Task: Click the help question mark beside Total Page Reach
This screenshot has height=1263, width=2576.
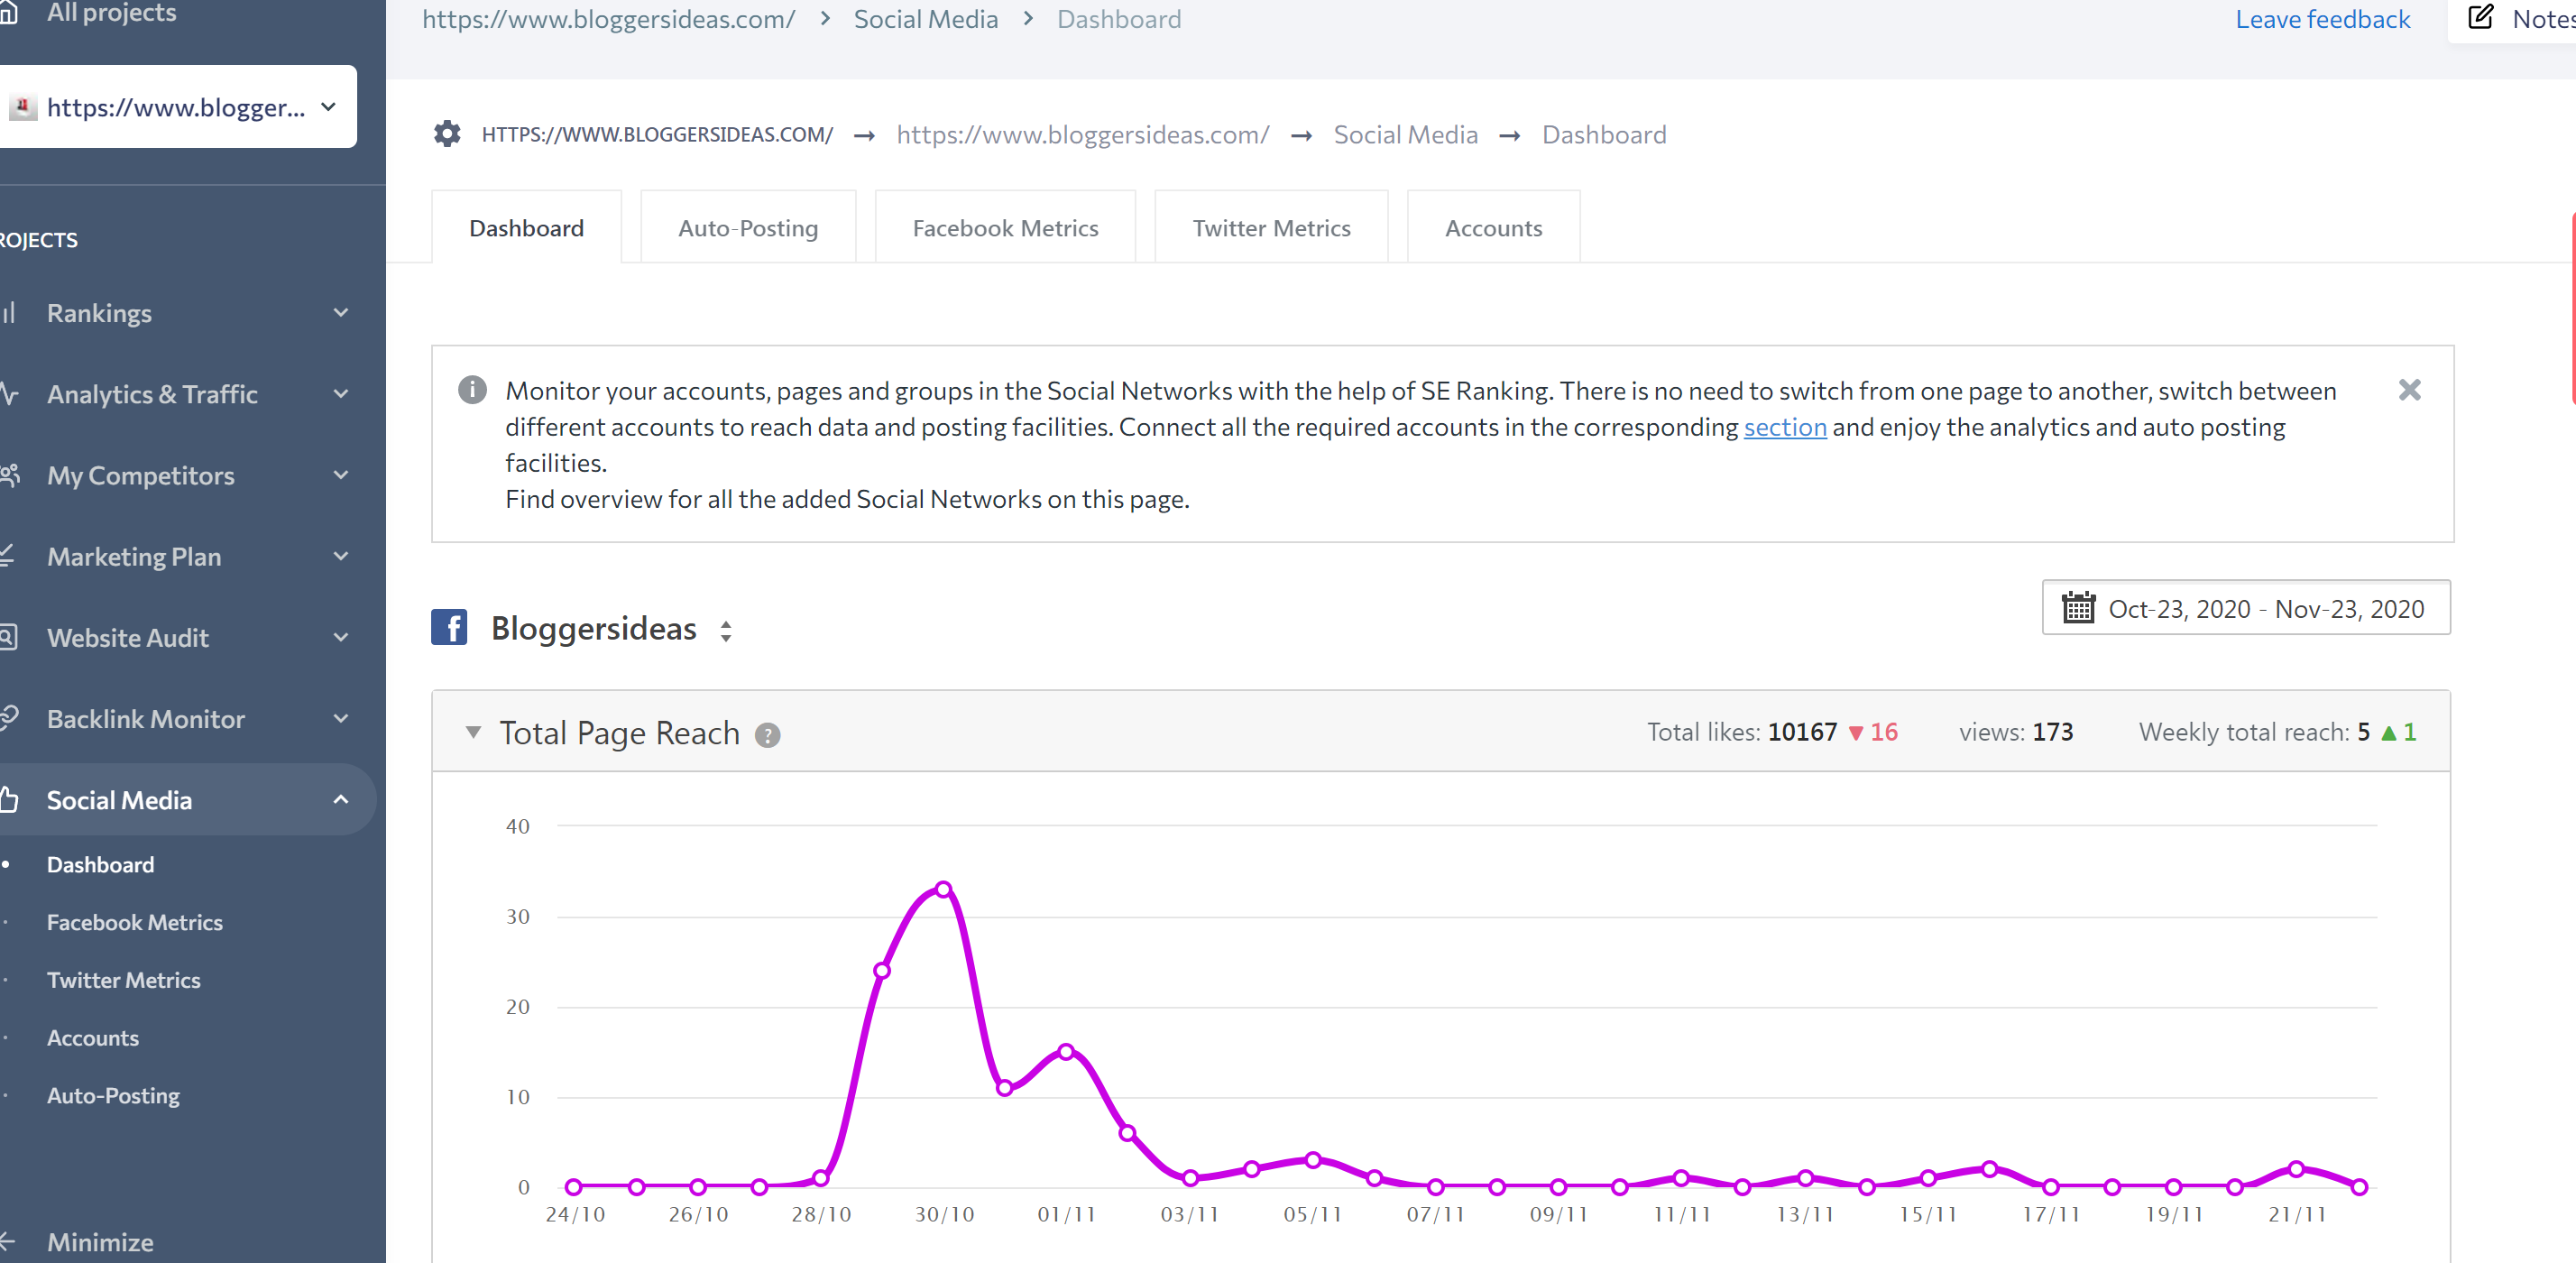Action: tap(767, 735)
